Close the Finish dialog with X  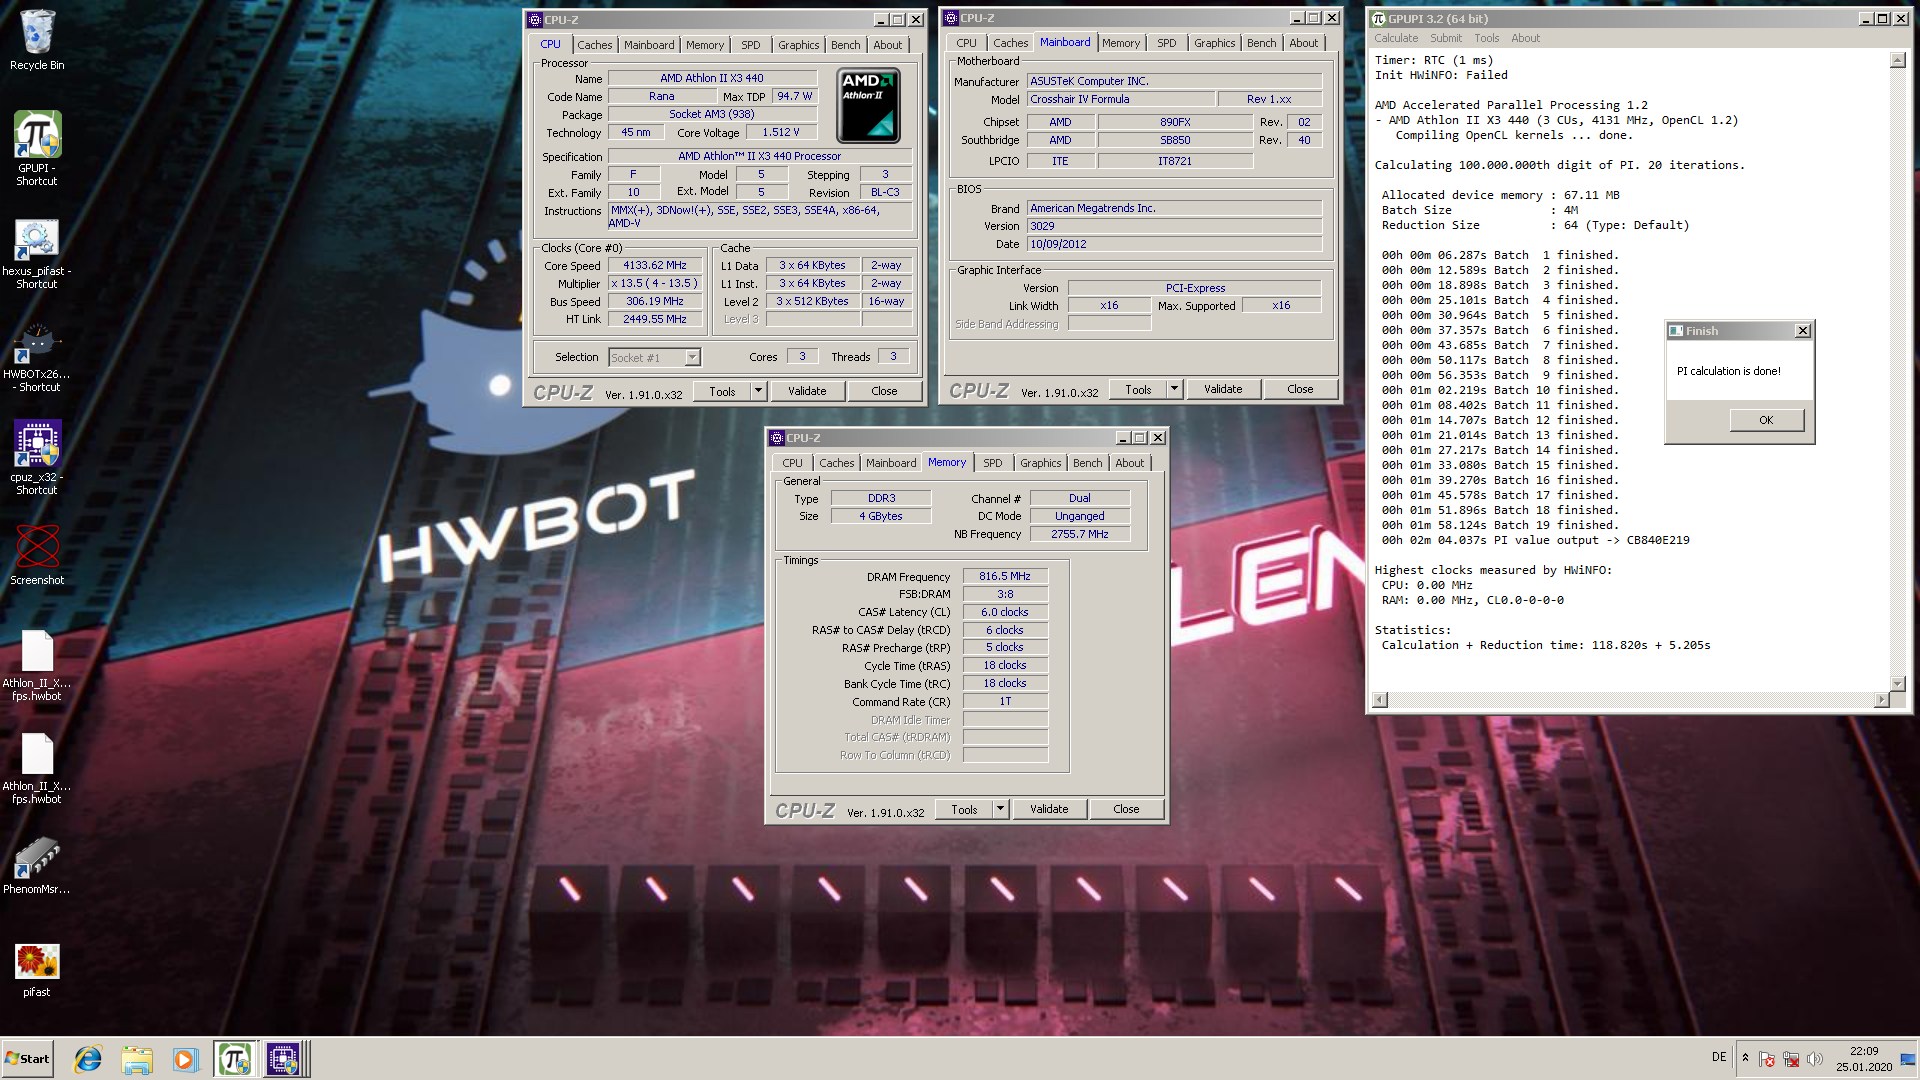(x=1802, y=331)
